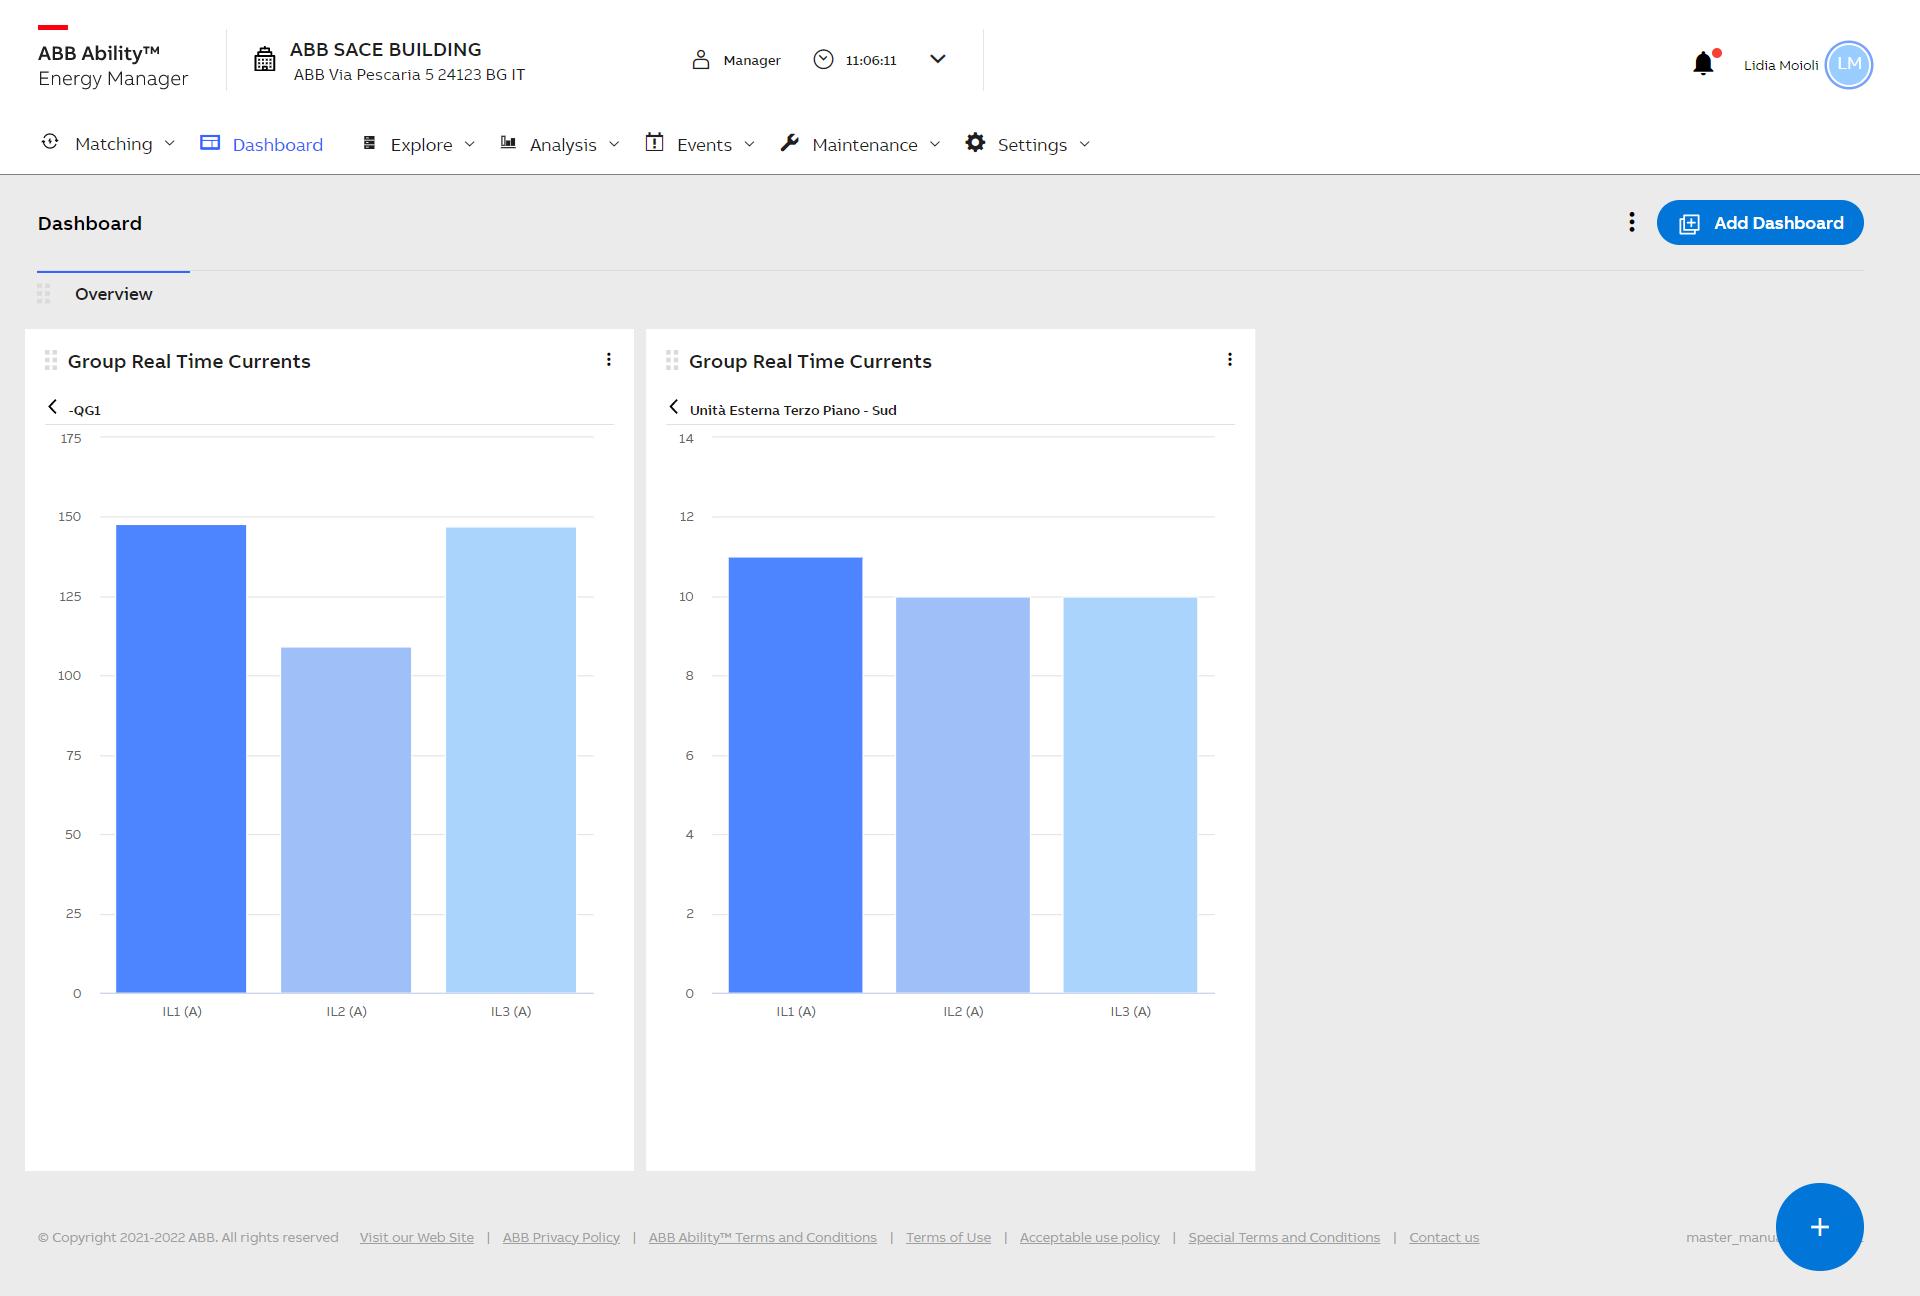Click the building site icon
This screenshot has width=1920, height=1296.
264,60
